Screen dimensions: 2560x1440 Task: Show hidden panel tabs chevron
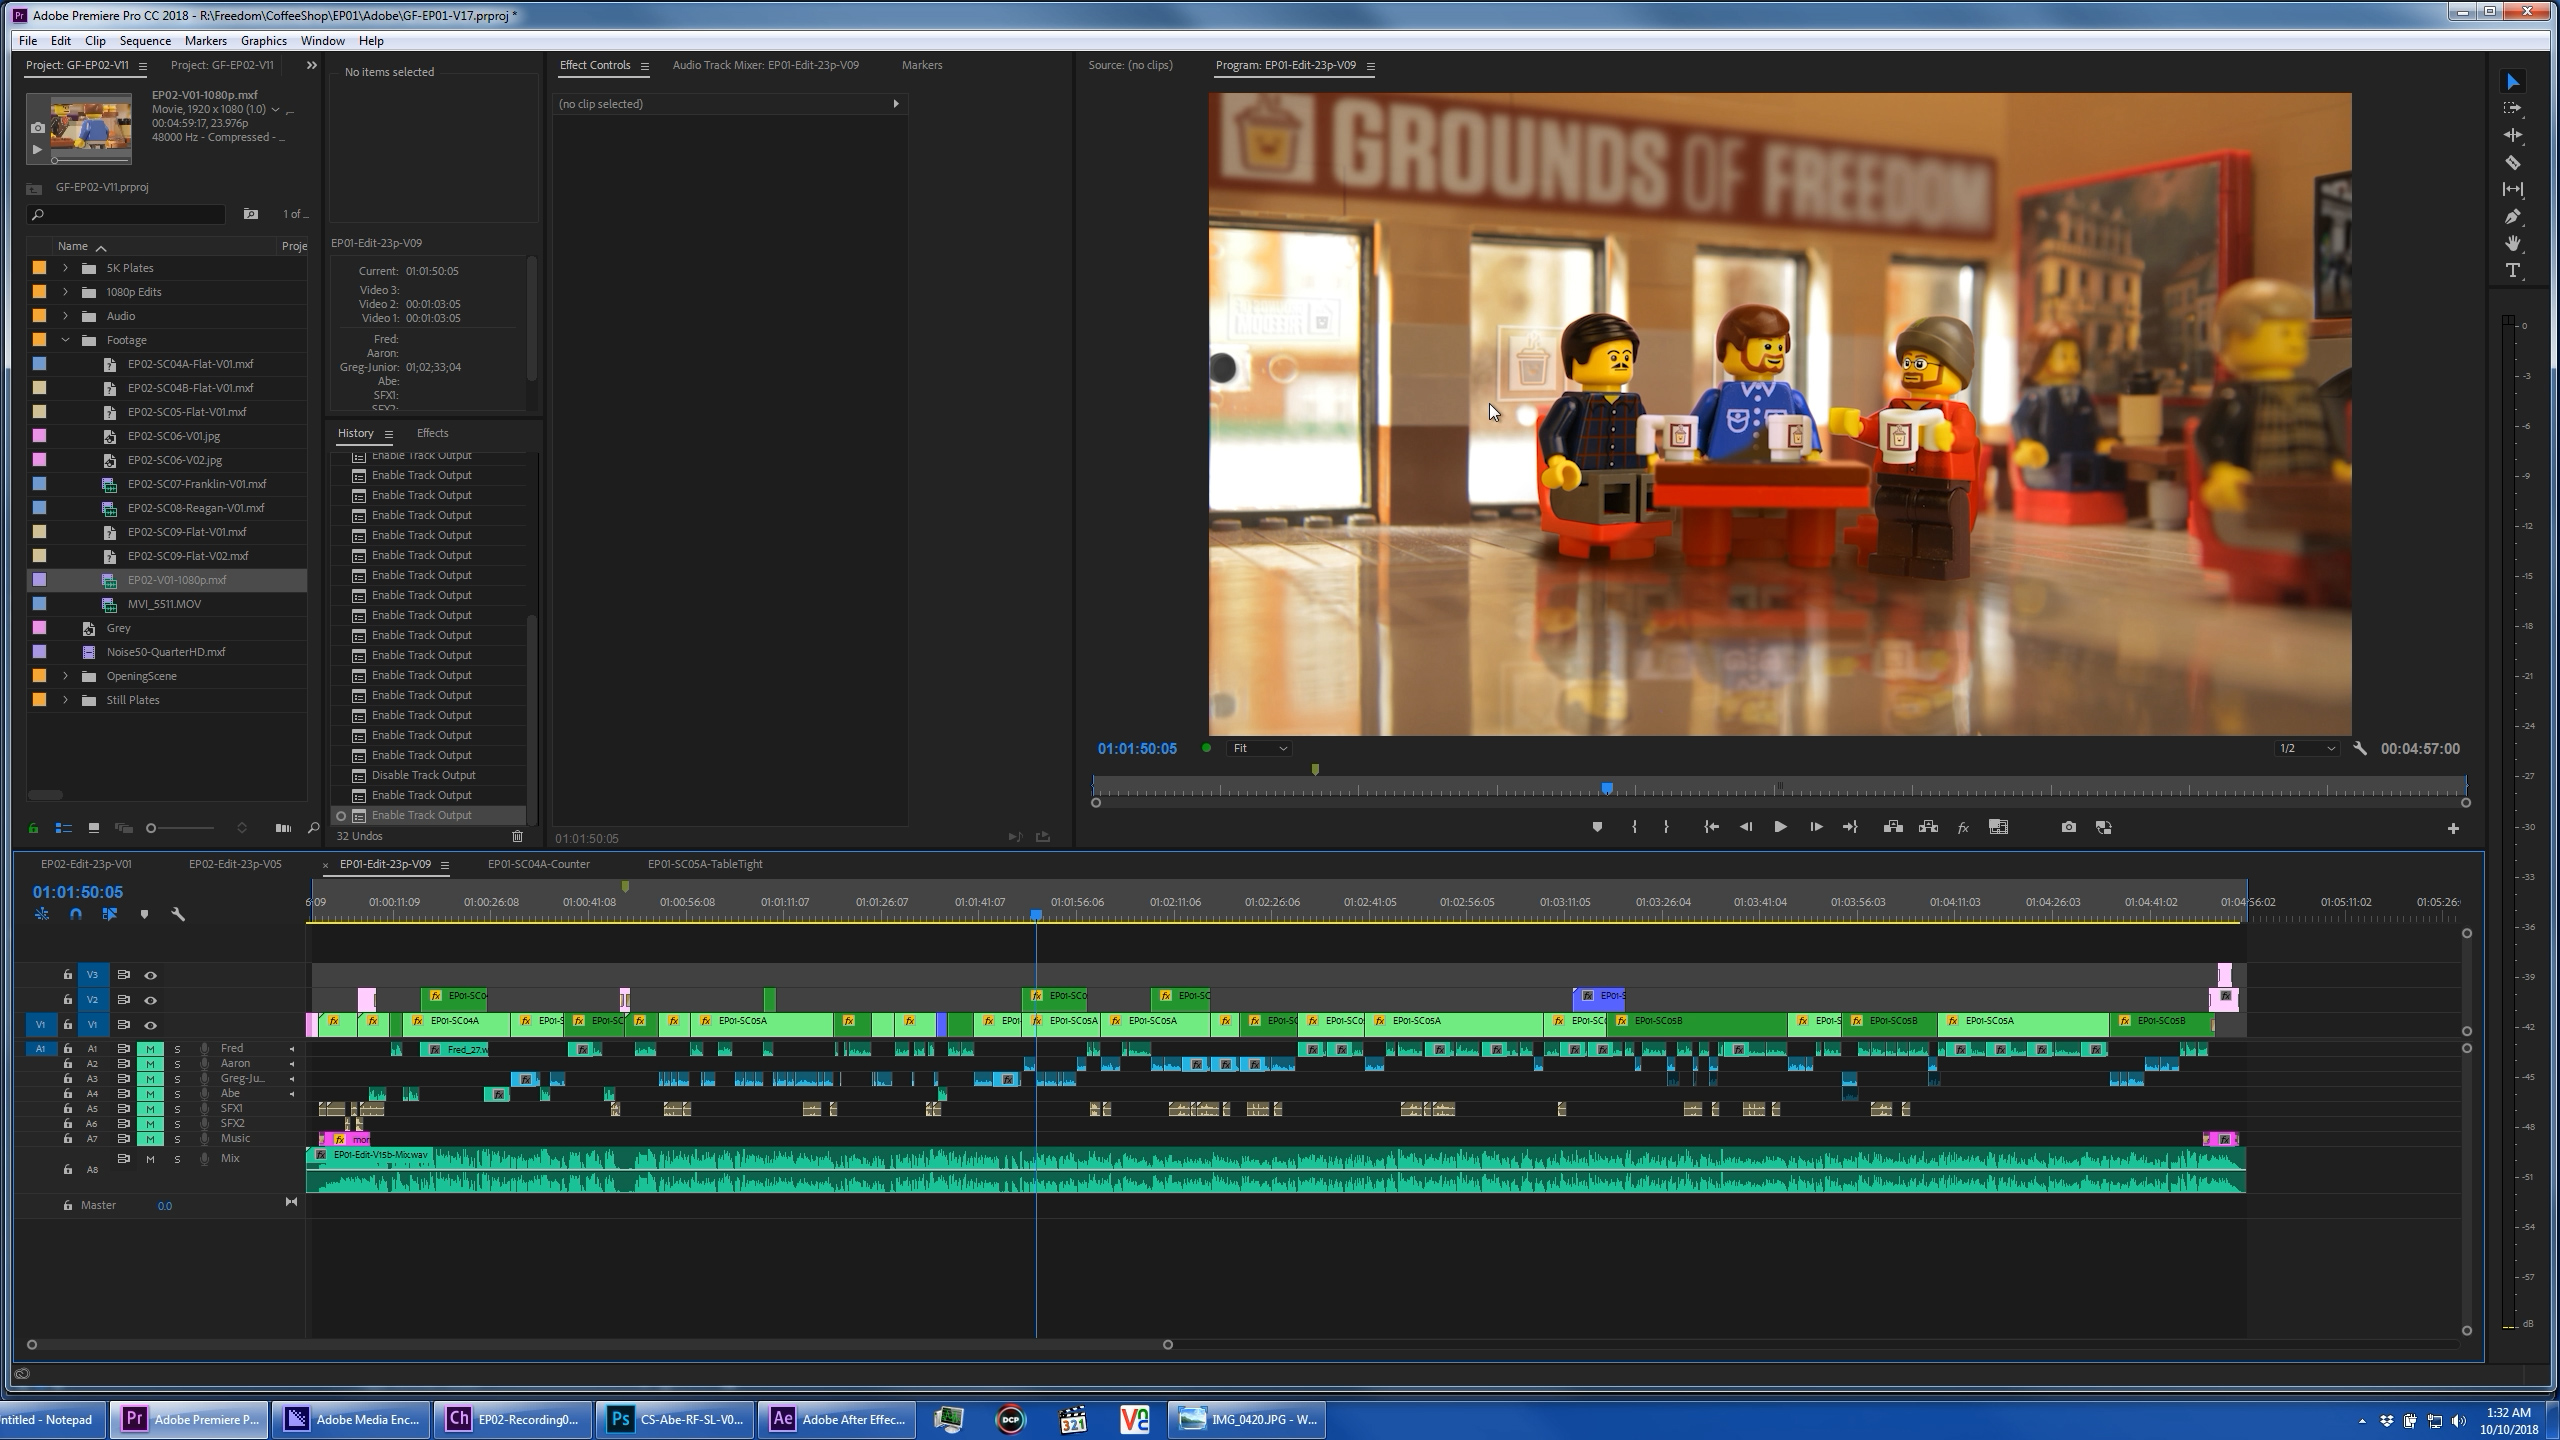[311, 65]
